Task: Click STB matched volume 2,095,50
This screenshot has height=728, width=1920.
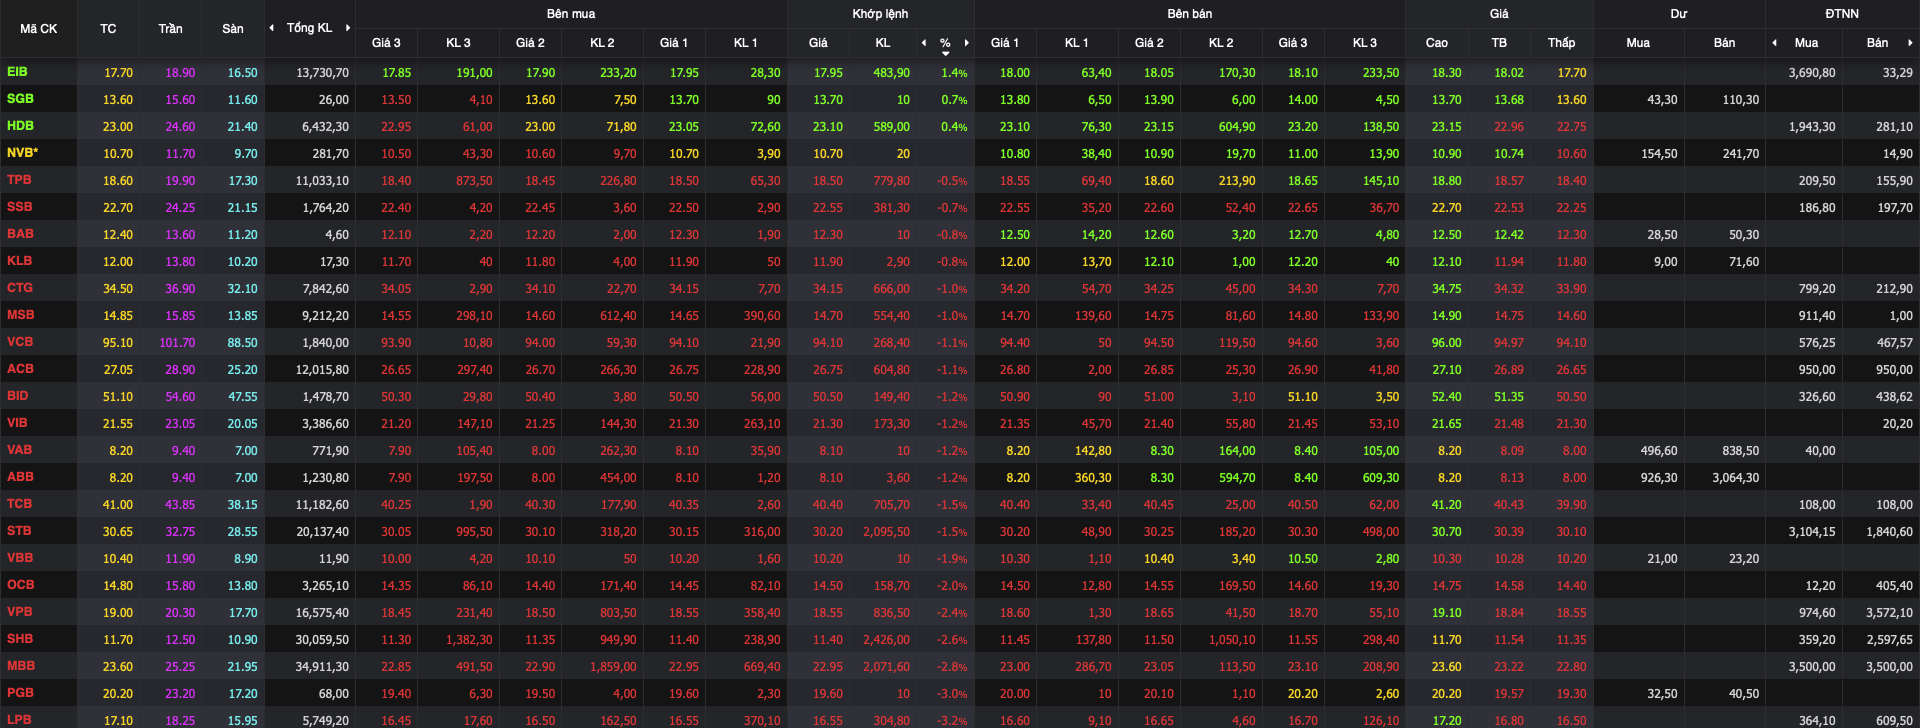Action: click(x=887, y=532)
